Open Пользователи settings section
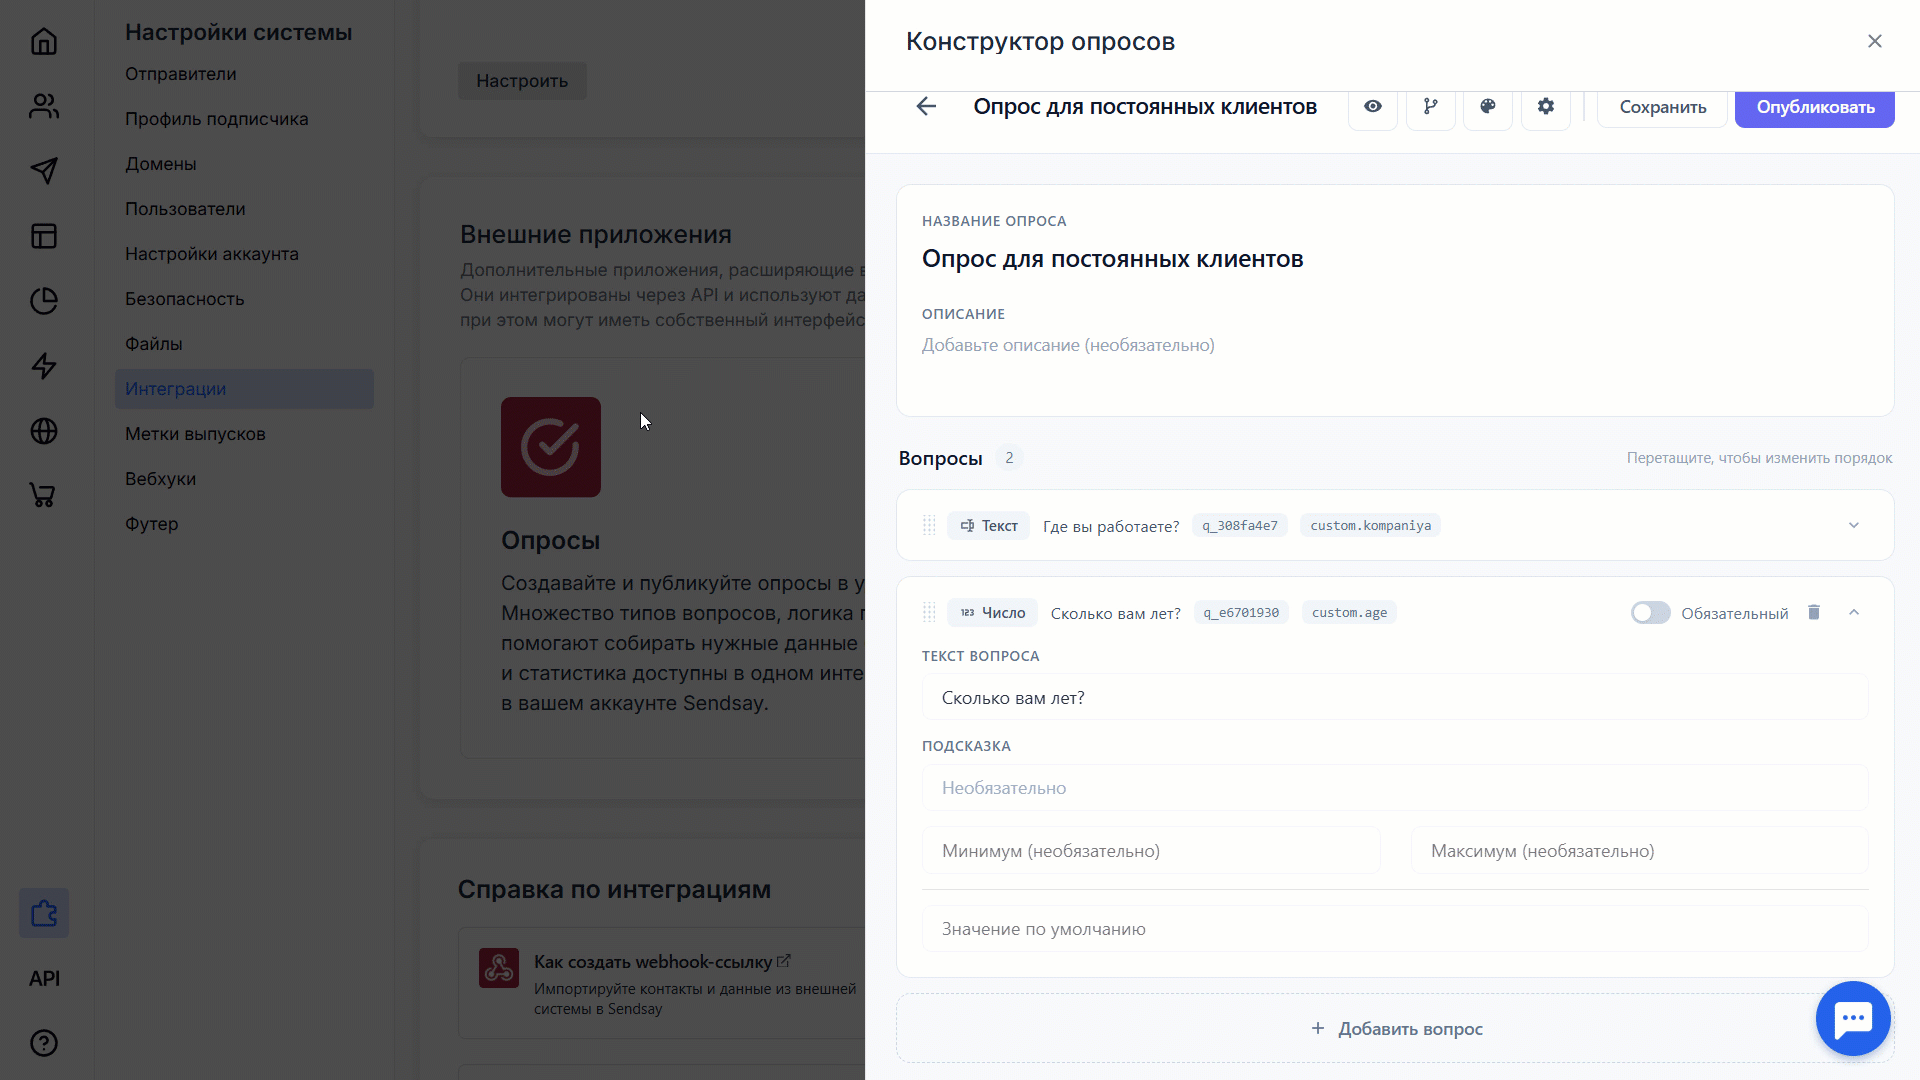Image resolution: width=1920 pixels, height=1080 pixels. [185, 209]
